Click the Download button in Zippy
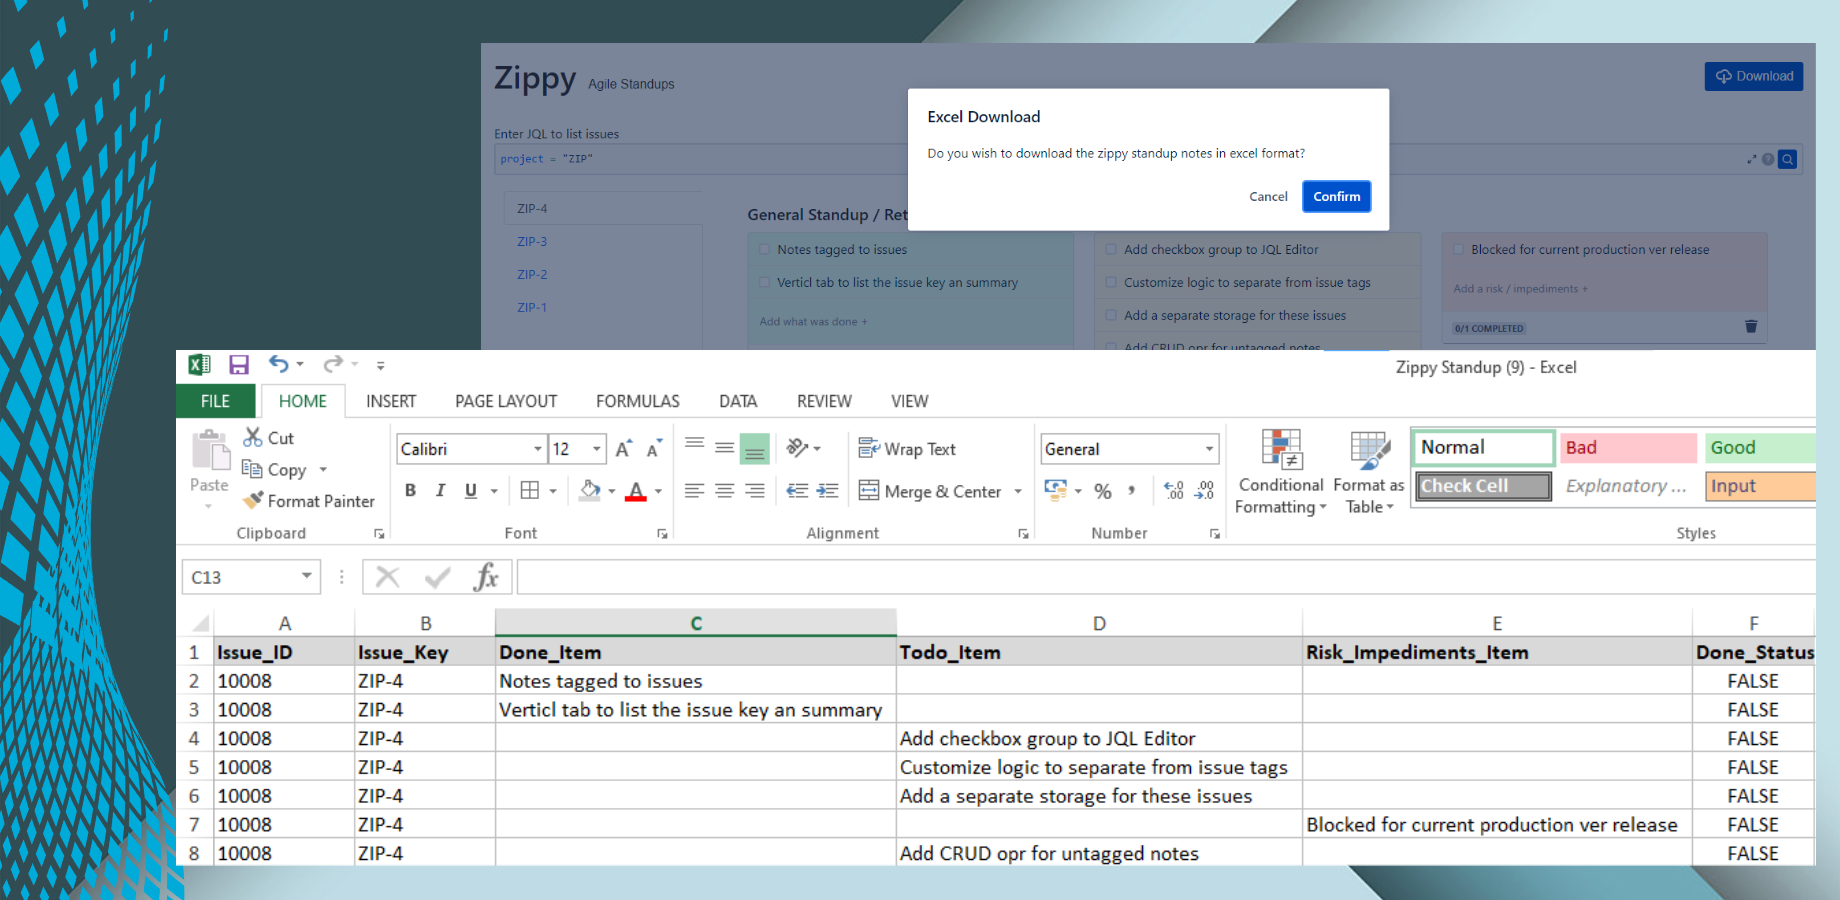The height and width of the screenshot is (900, 1840). coord(1754,76)
